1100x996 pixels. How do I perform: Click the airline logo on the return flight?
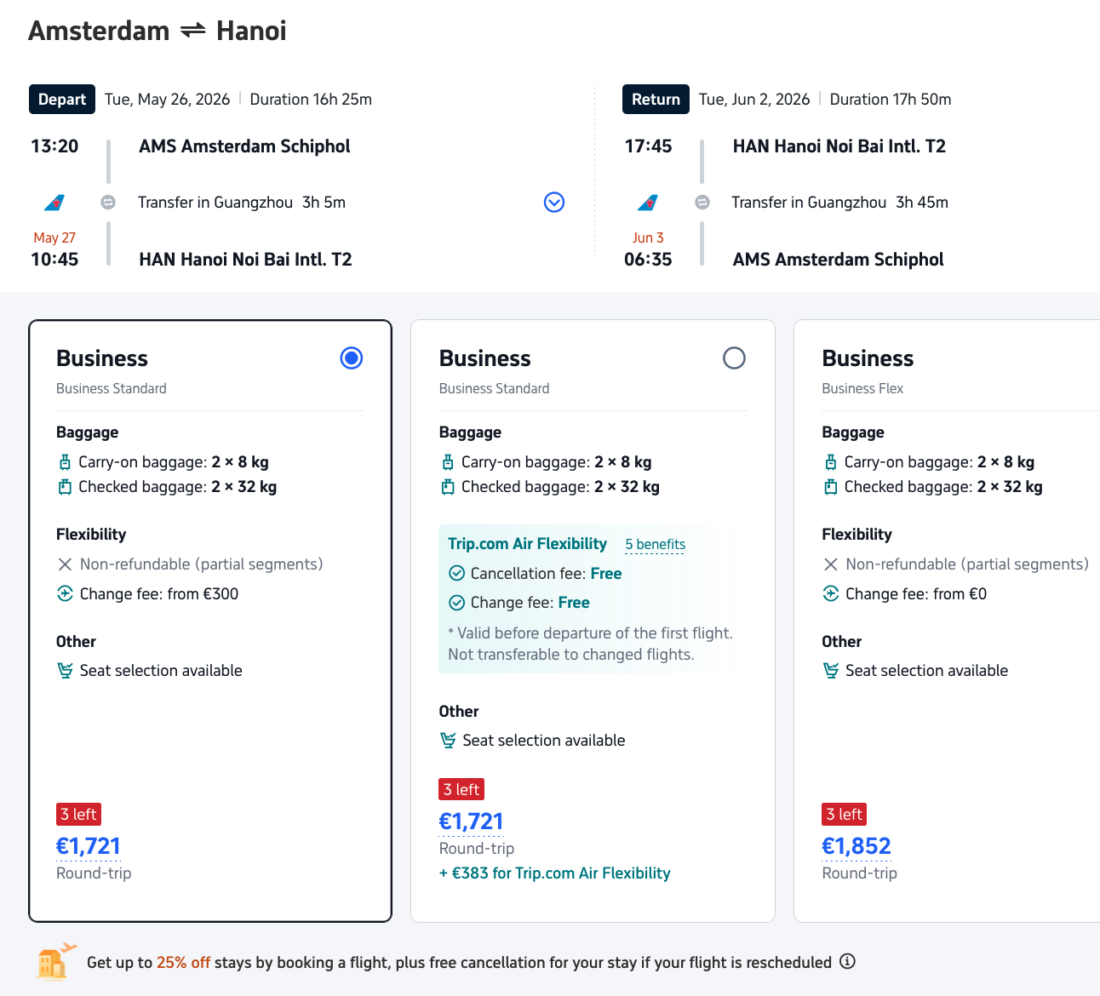tap(648, 203)
